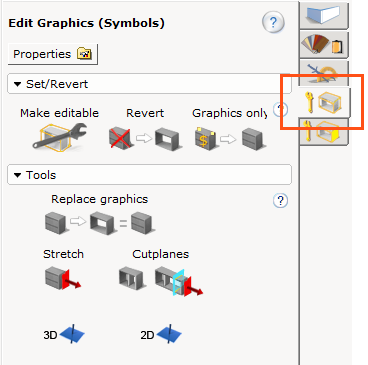Click Make editable wrench icon
The height and width of the screenshot is (365, 368).
pyautogui.click(x=59, y=137)
